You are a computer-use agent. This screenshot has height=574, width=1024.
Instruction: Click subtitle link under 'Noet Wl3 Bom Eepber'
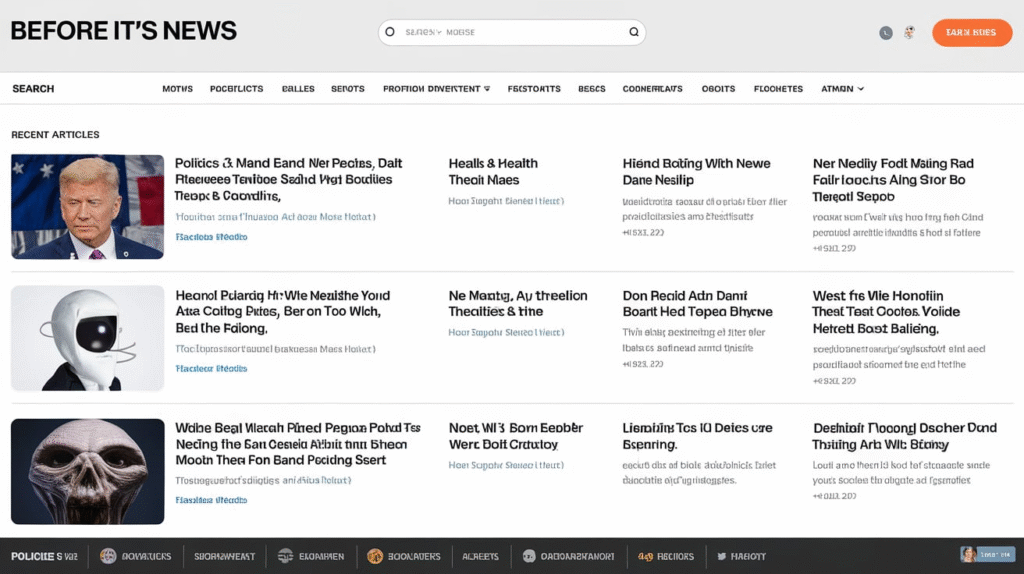pos(506,466)
